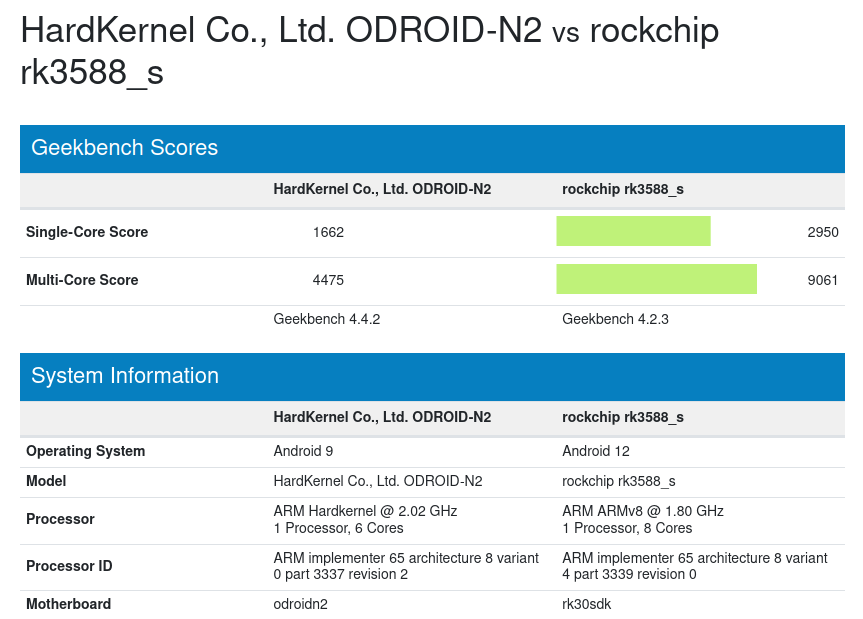Click the Geekbench 4.2.3 version text
This screenshot has height=619, width=863.
point(615,319)
